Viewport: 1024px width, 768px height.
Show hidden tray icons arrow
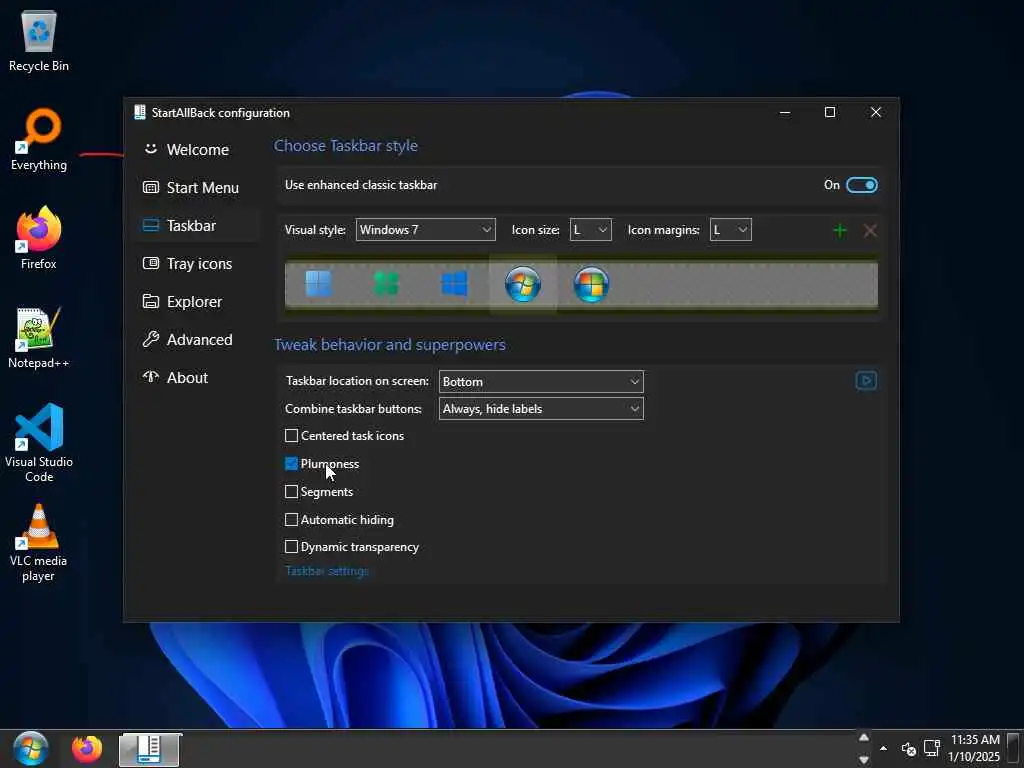point(884,748)
